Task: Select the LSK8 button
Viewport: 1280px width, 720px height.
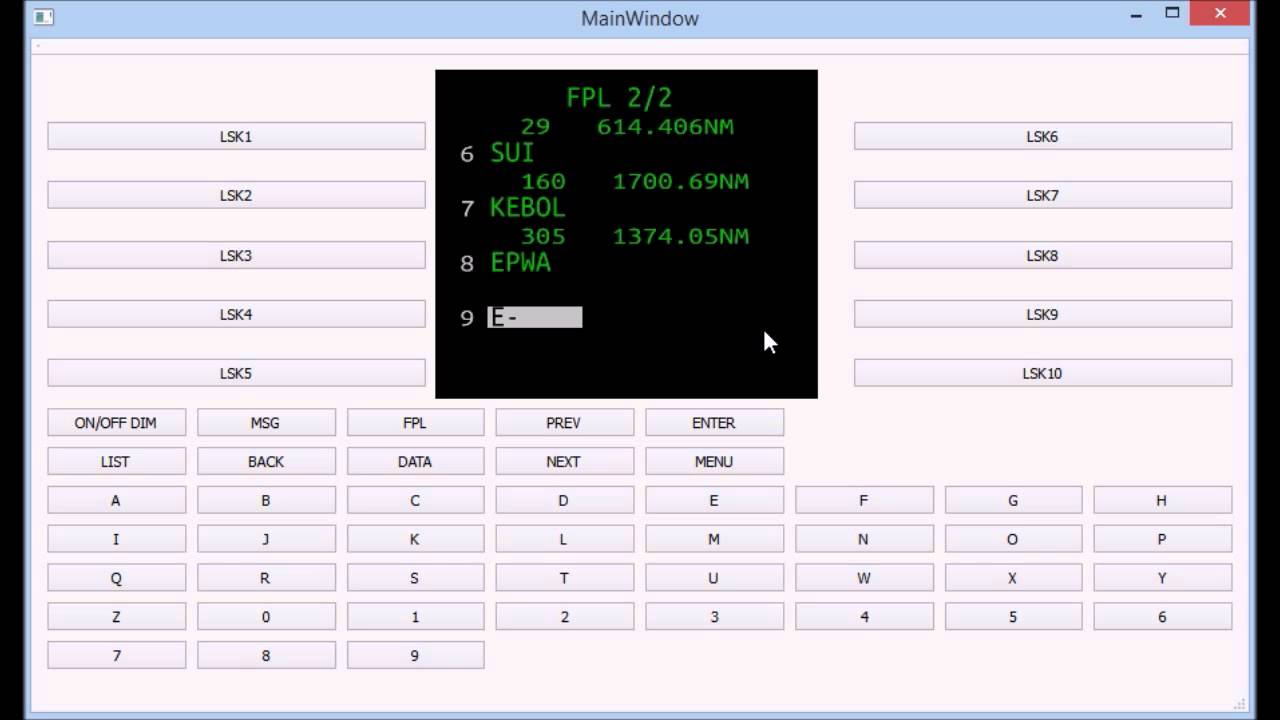Action: tap(1043, 255)
